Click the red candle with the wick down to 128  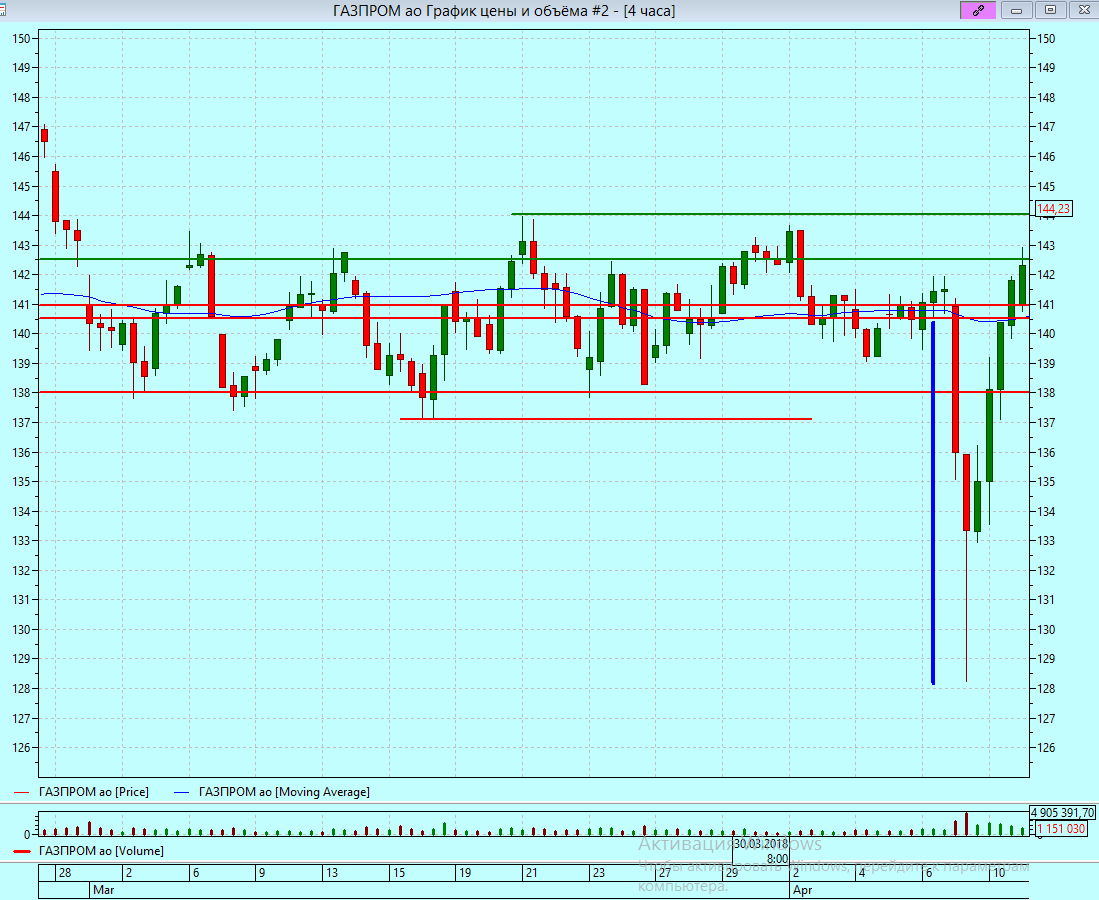pos(966,492)
